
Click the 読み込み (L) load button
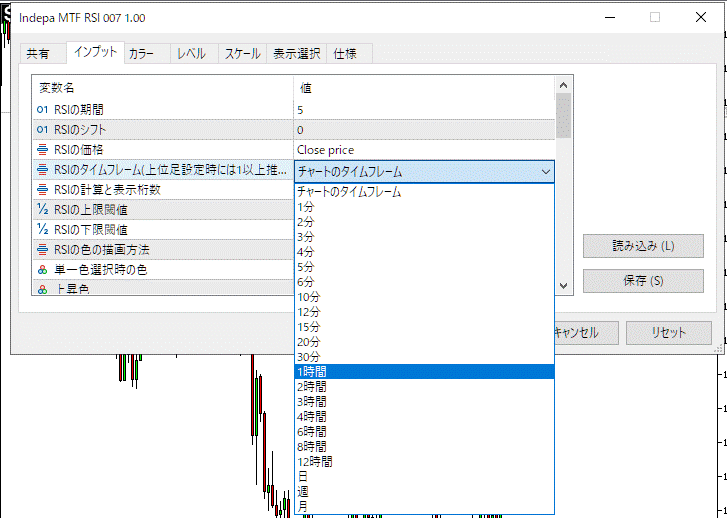click(643, 246)
